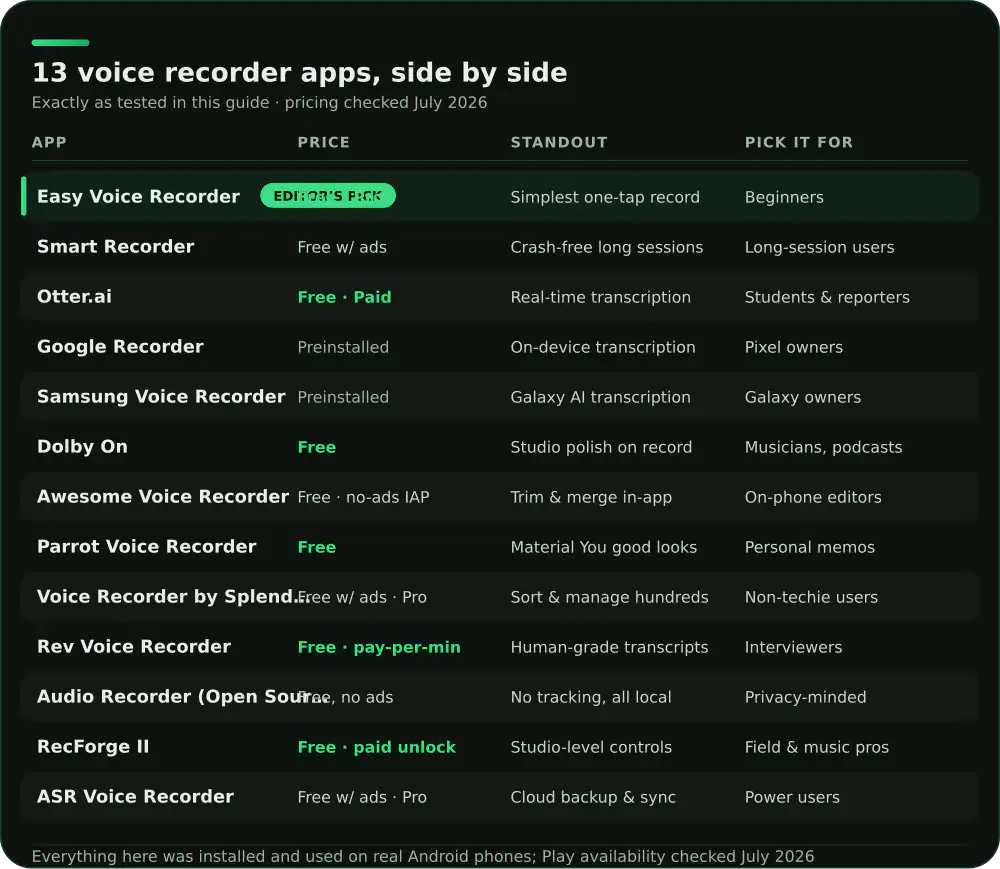Select the Smart Recorder app name

point(115,247)
